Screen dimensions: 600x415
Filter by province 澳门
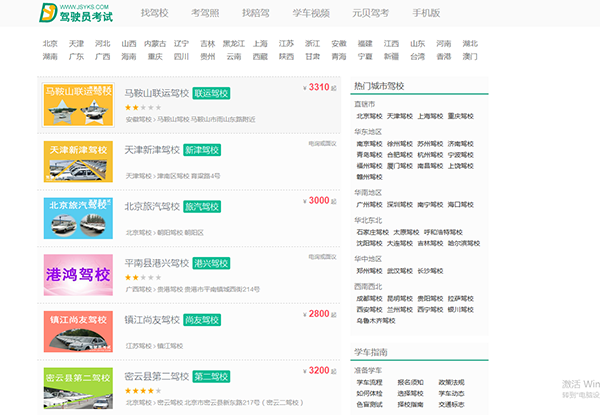tap(470, 57)
